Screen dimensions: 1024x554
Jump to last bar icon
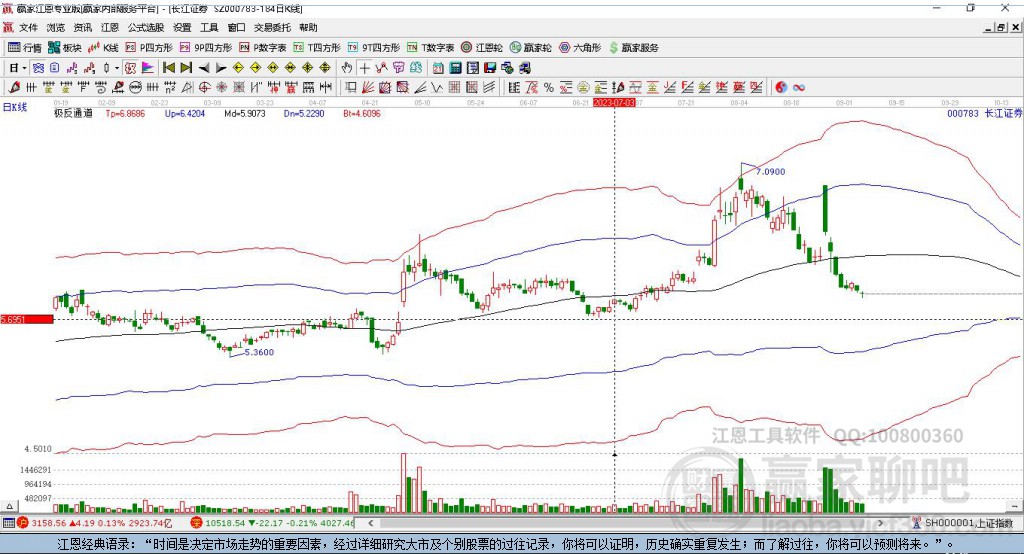[x=186, y=68]
